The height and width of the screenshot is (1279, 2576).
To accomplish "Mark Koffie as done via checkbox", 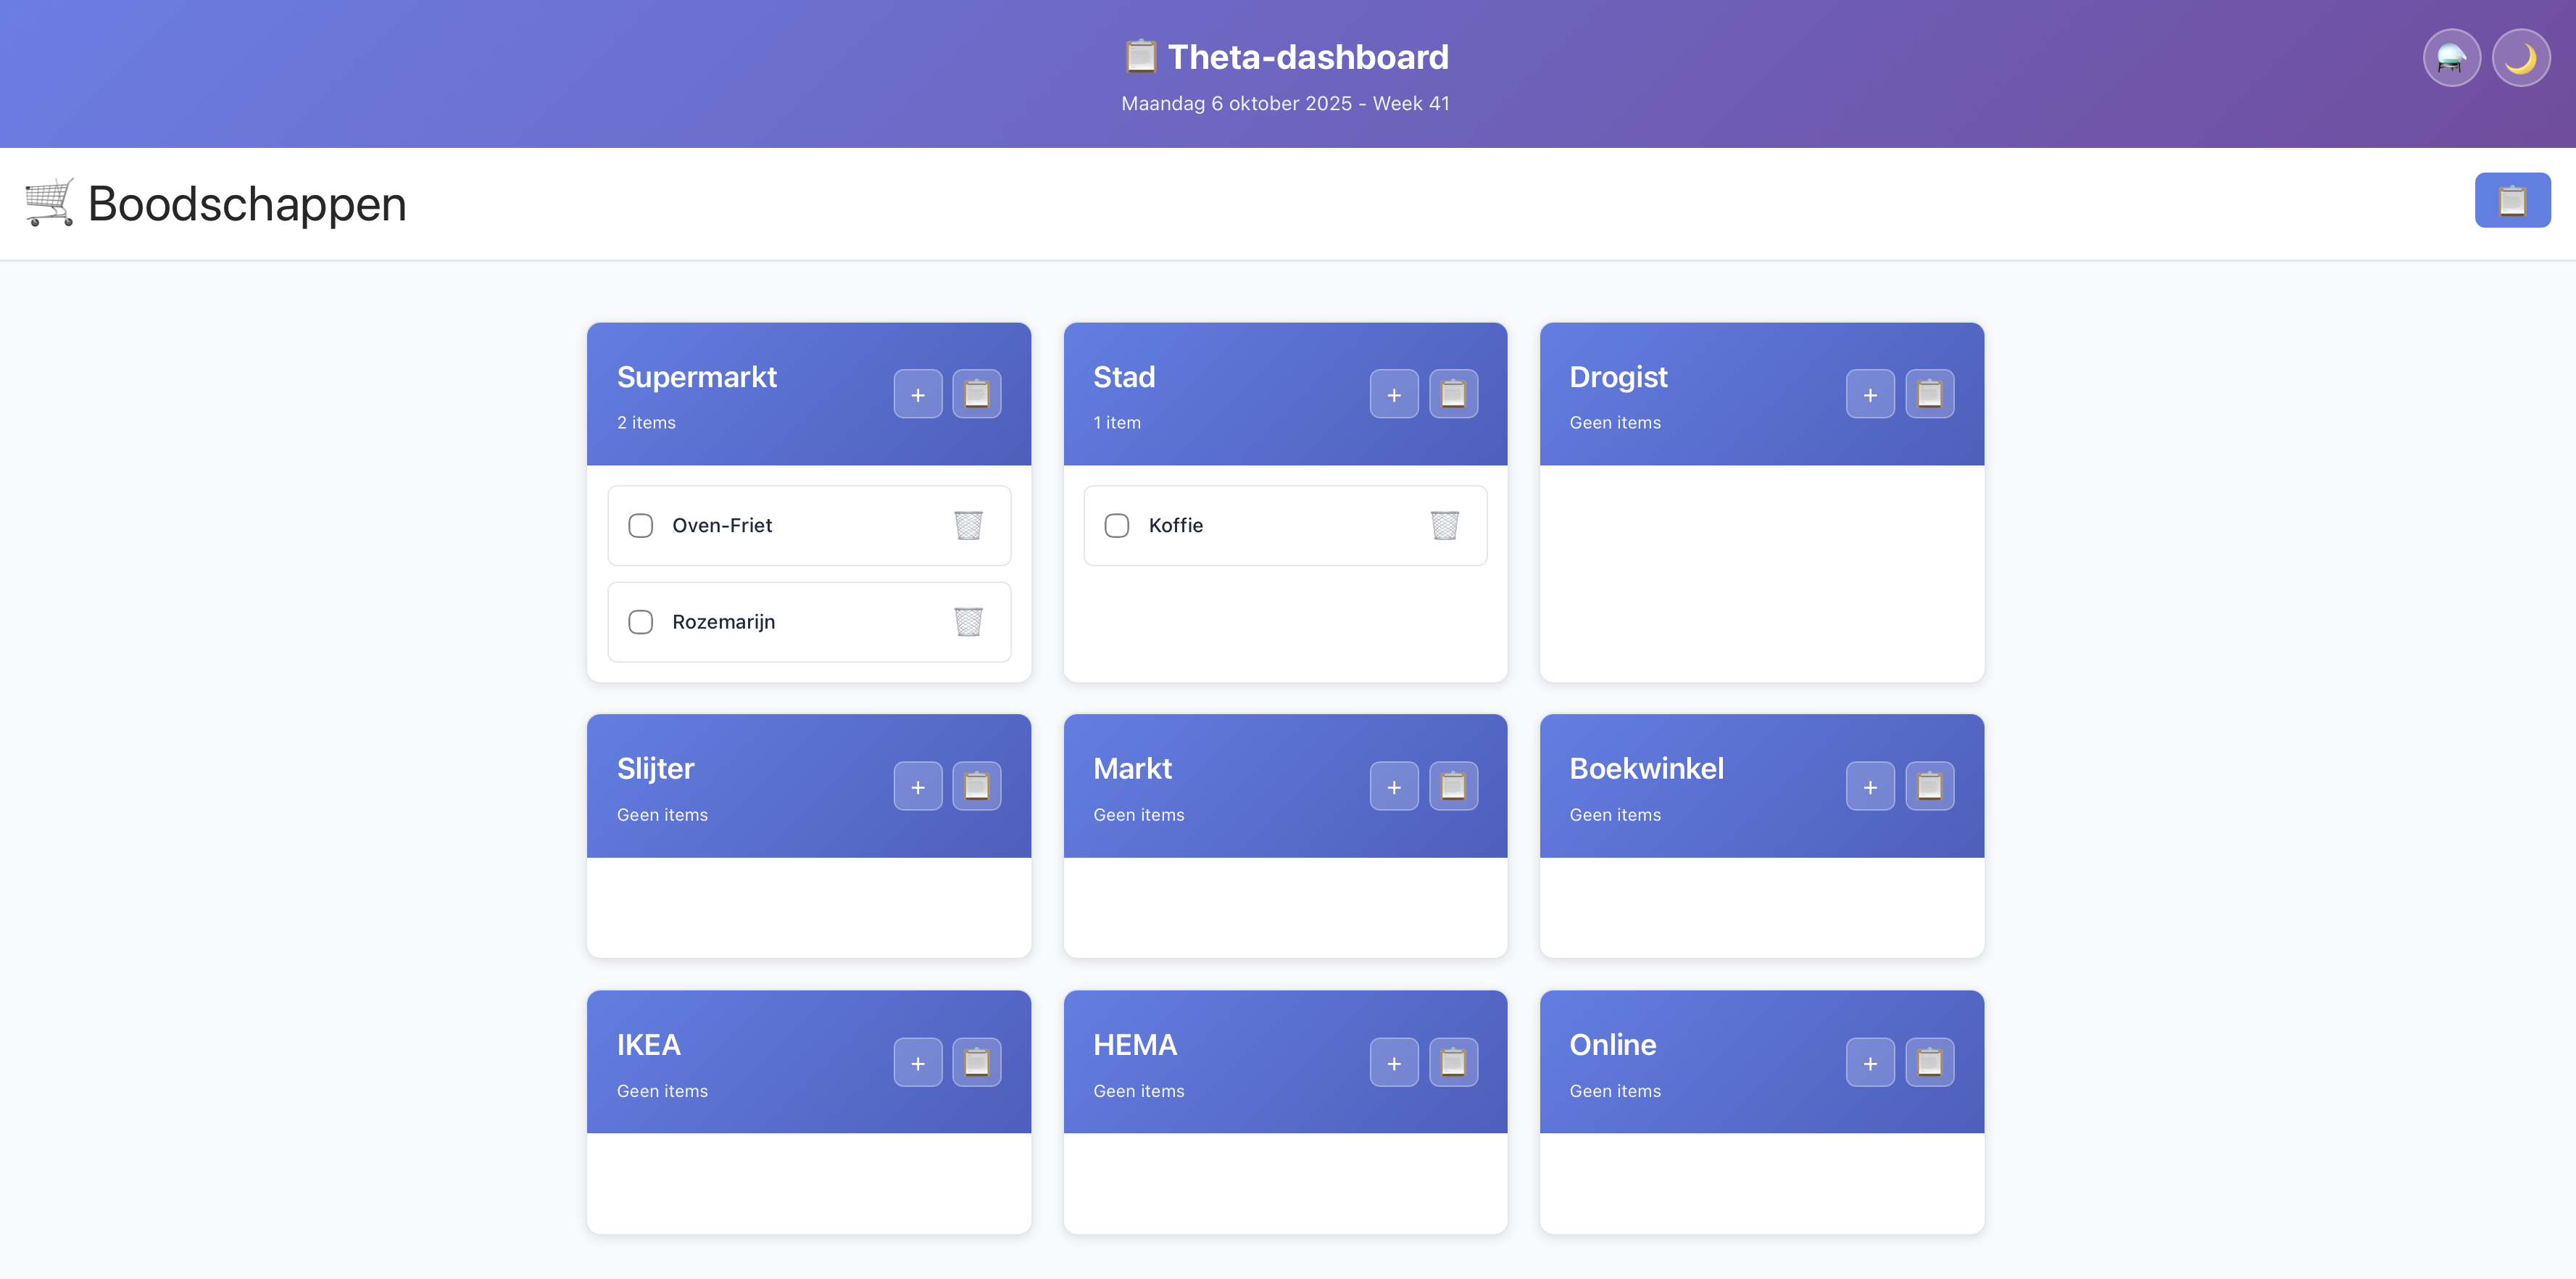I will [1116, 525].
